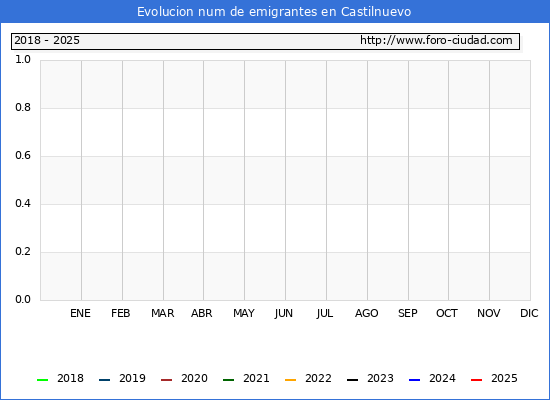Click the 1.0 y-axis value
This screenshot has width=550, height=400.
point(23,60)
